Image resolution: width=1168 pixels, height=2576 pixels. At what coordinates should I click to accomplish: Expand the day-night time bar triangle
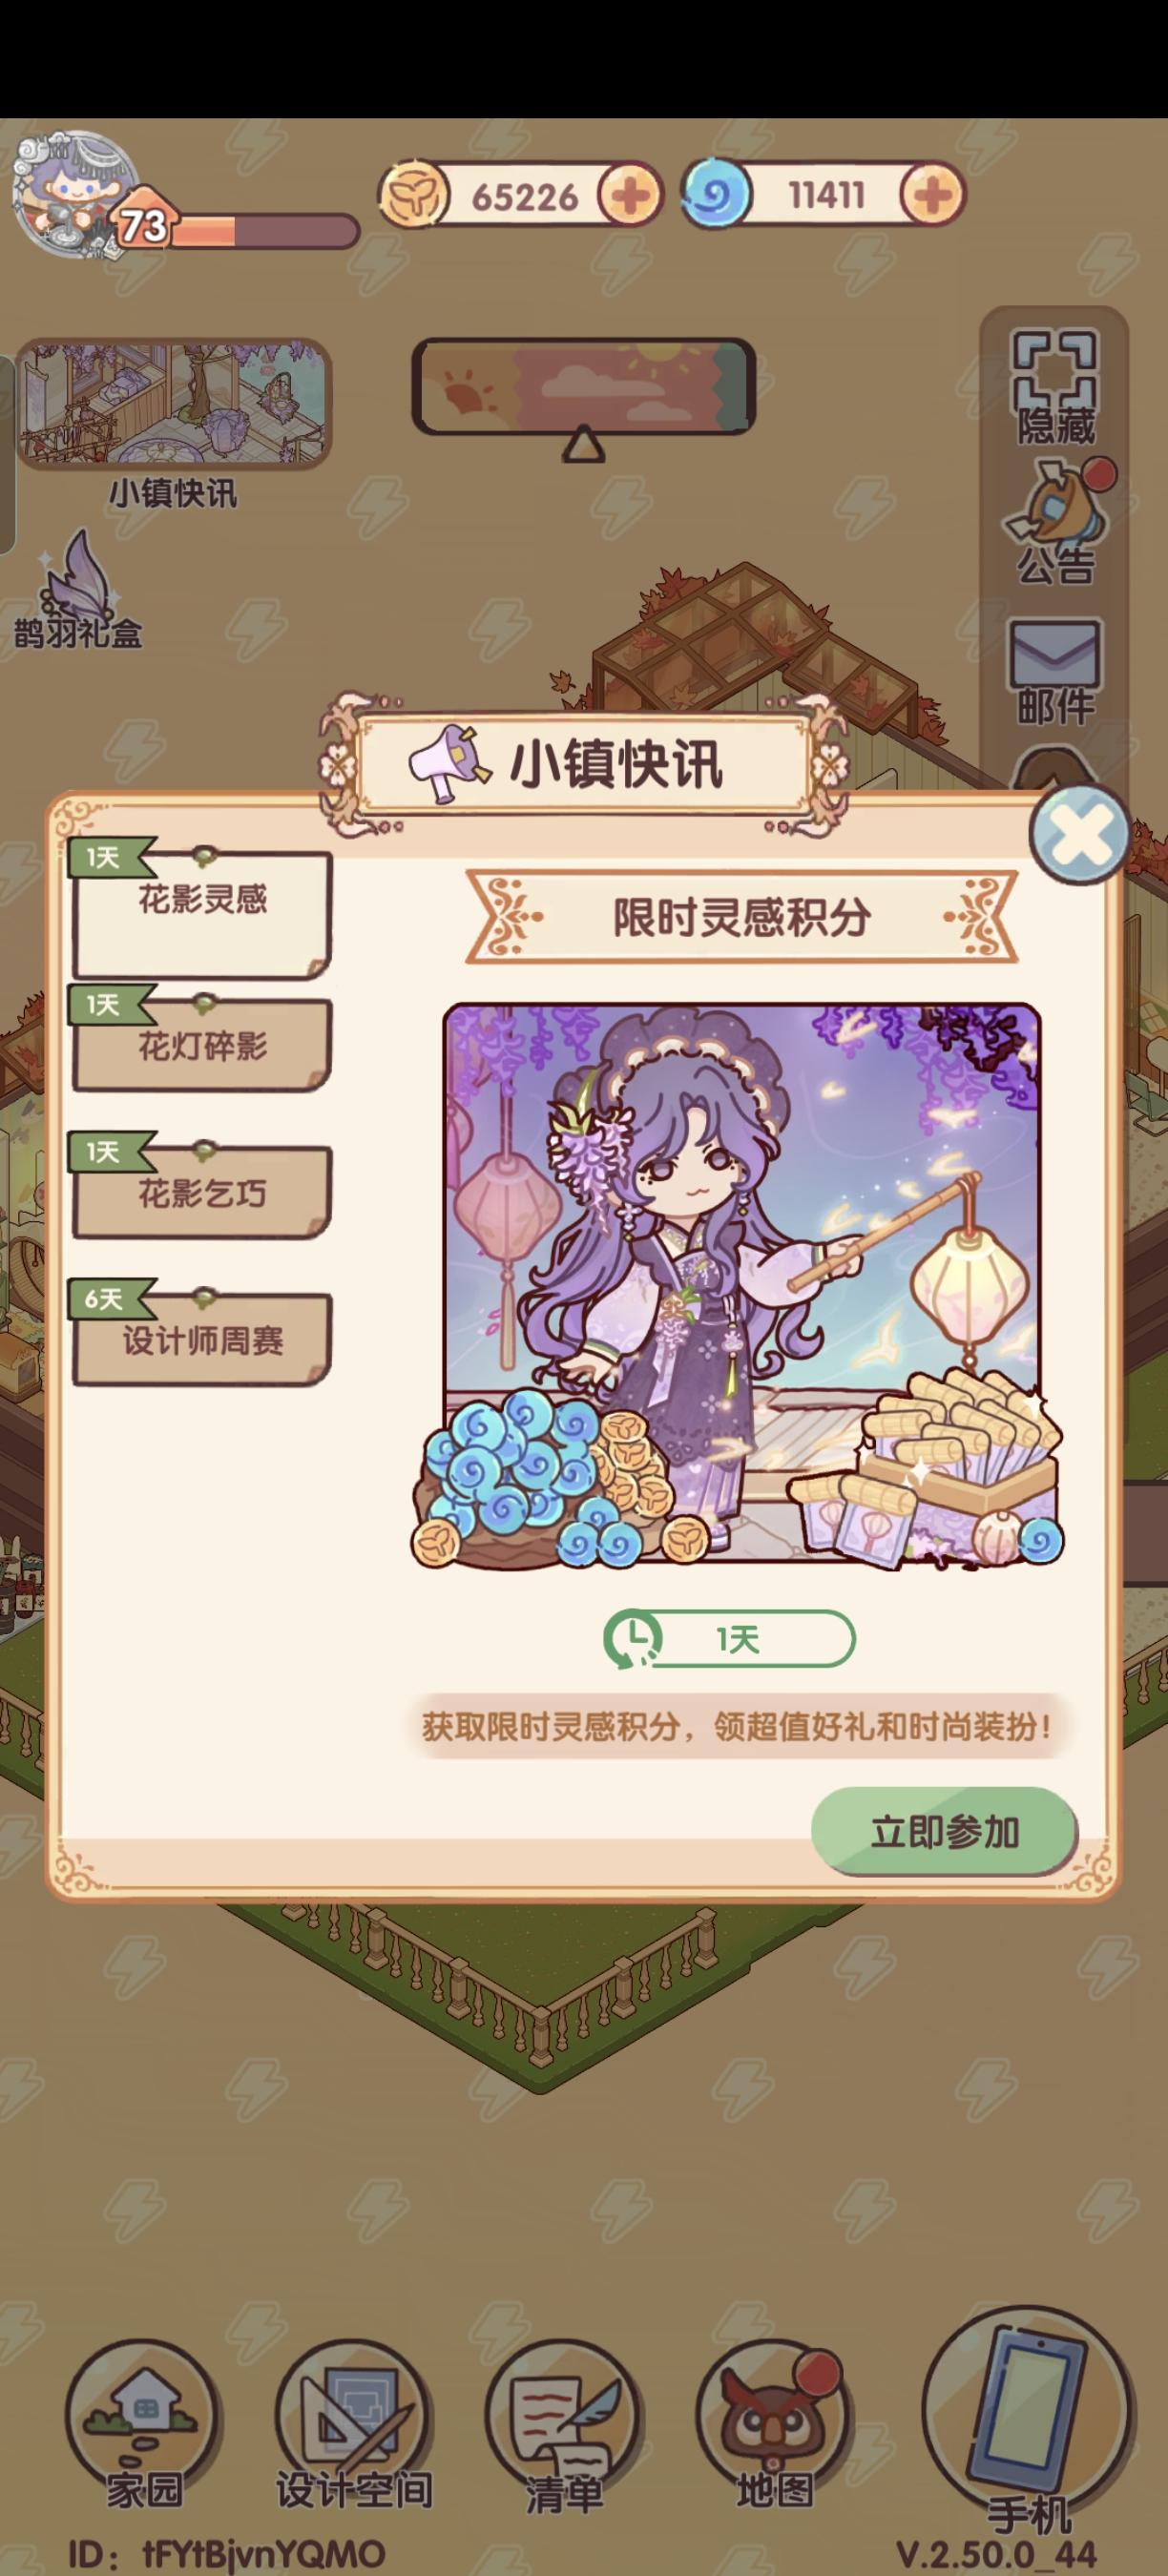[583, 443]
